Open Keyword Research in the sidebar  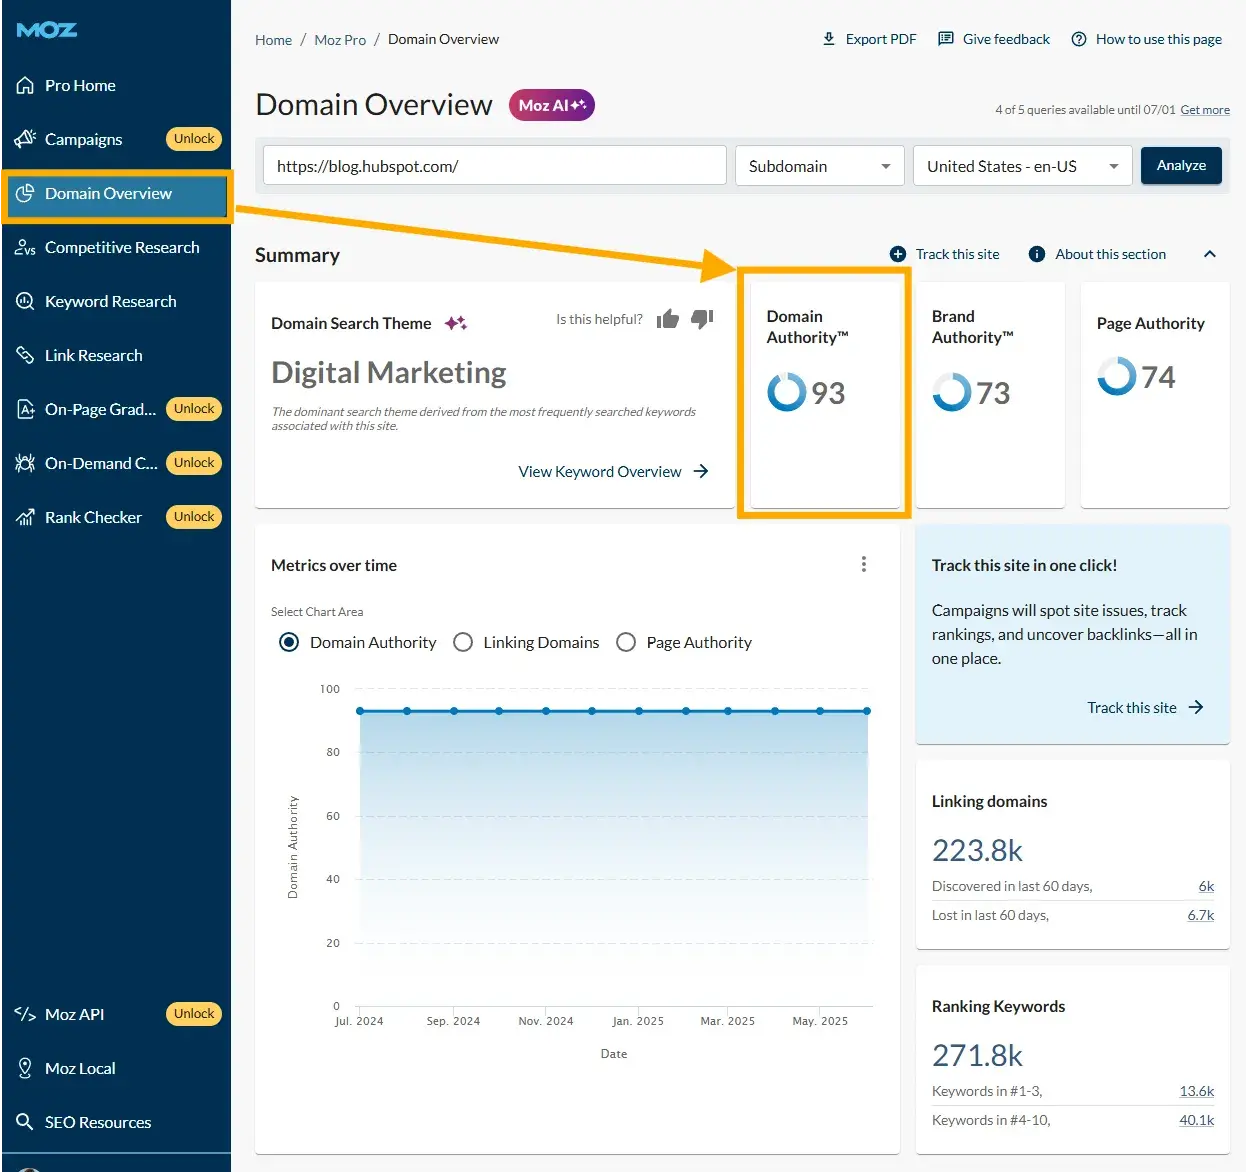pos(110,301)
